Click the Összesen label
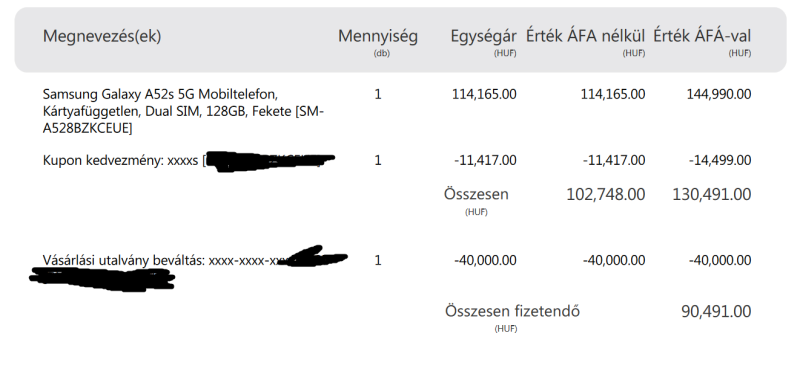800x380 pixels. point(476,194)
